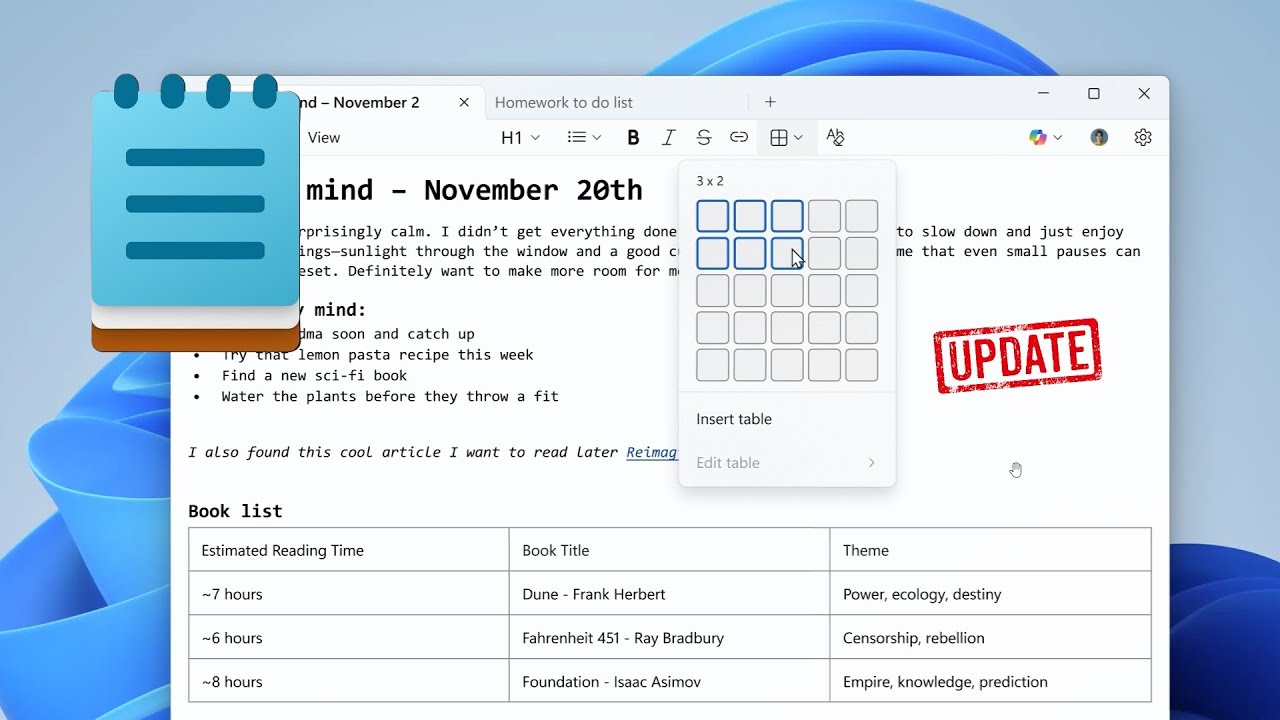Click the Foundation - Isaac Asimov cell
Viewport: 1280px width, 720px height.
[669, 682]
